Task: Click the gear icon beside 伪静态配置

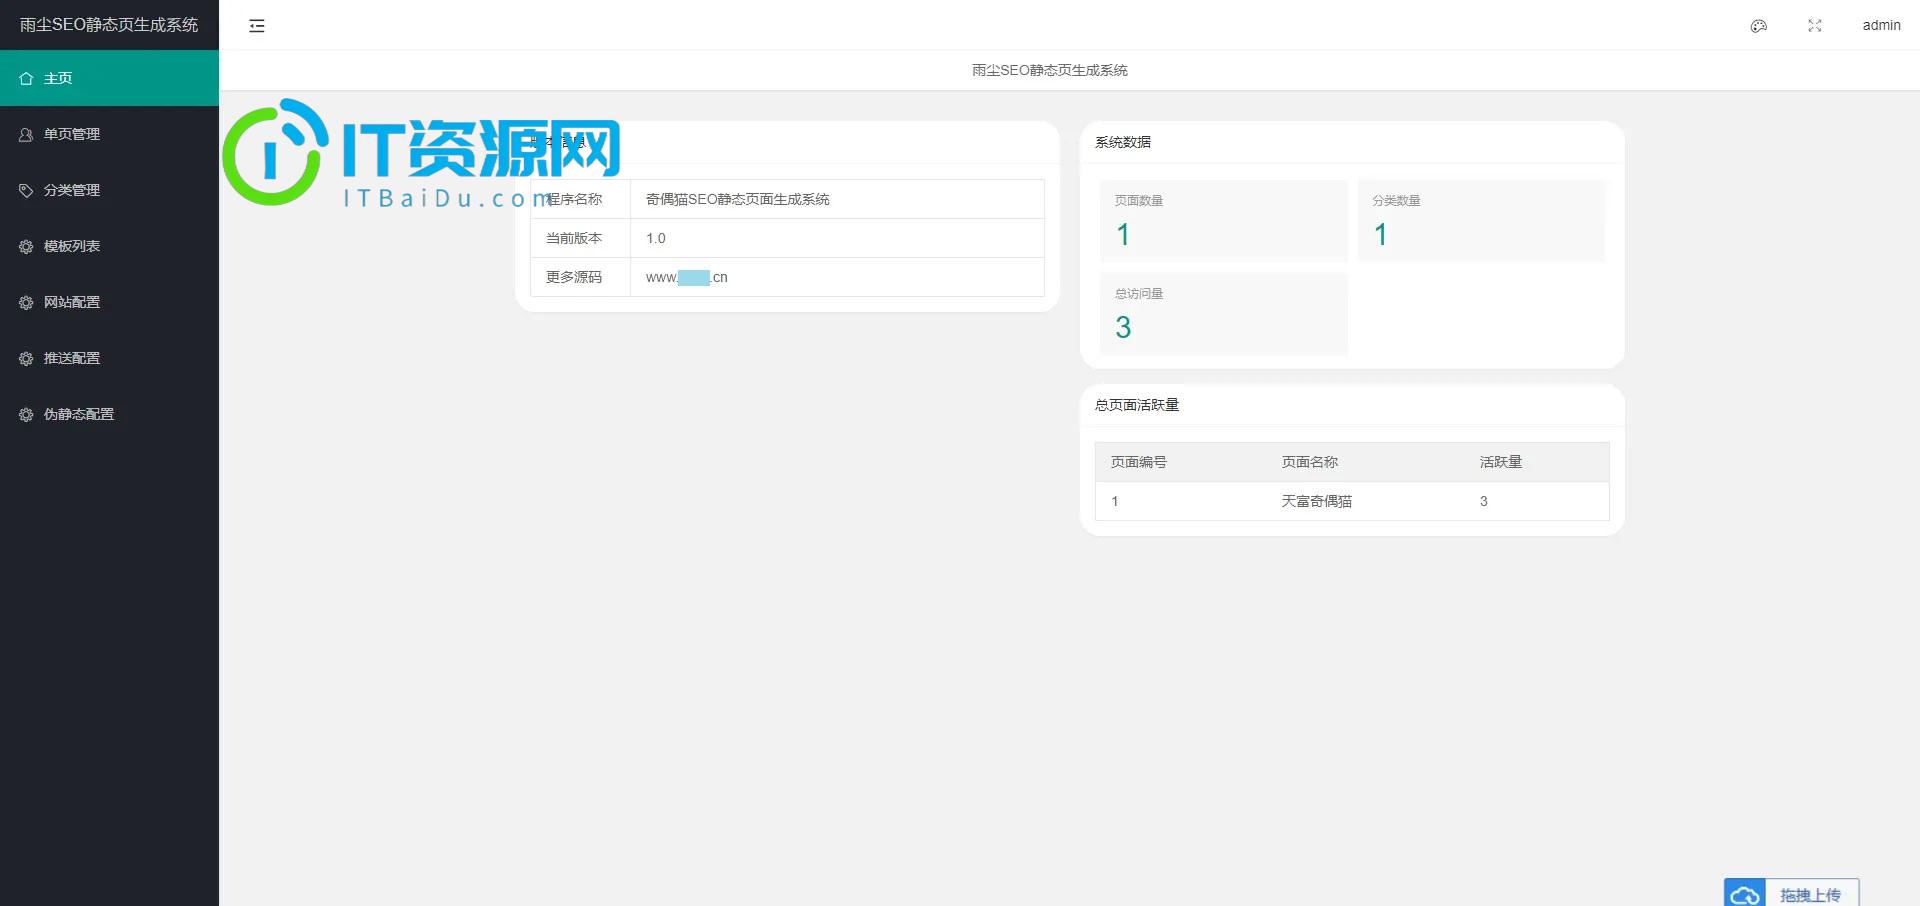Action: pos(26,414)
